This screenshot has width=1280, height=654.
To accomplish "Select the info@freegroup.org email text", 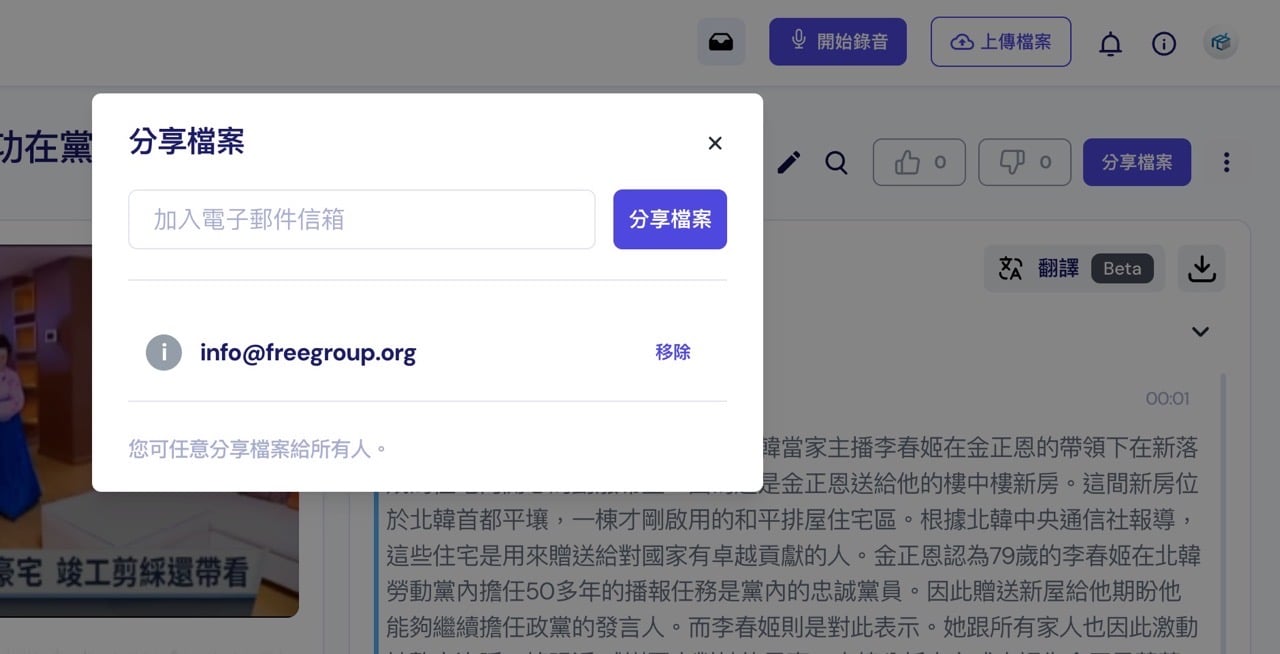I will pyautogui.click(x=308, y=352).
